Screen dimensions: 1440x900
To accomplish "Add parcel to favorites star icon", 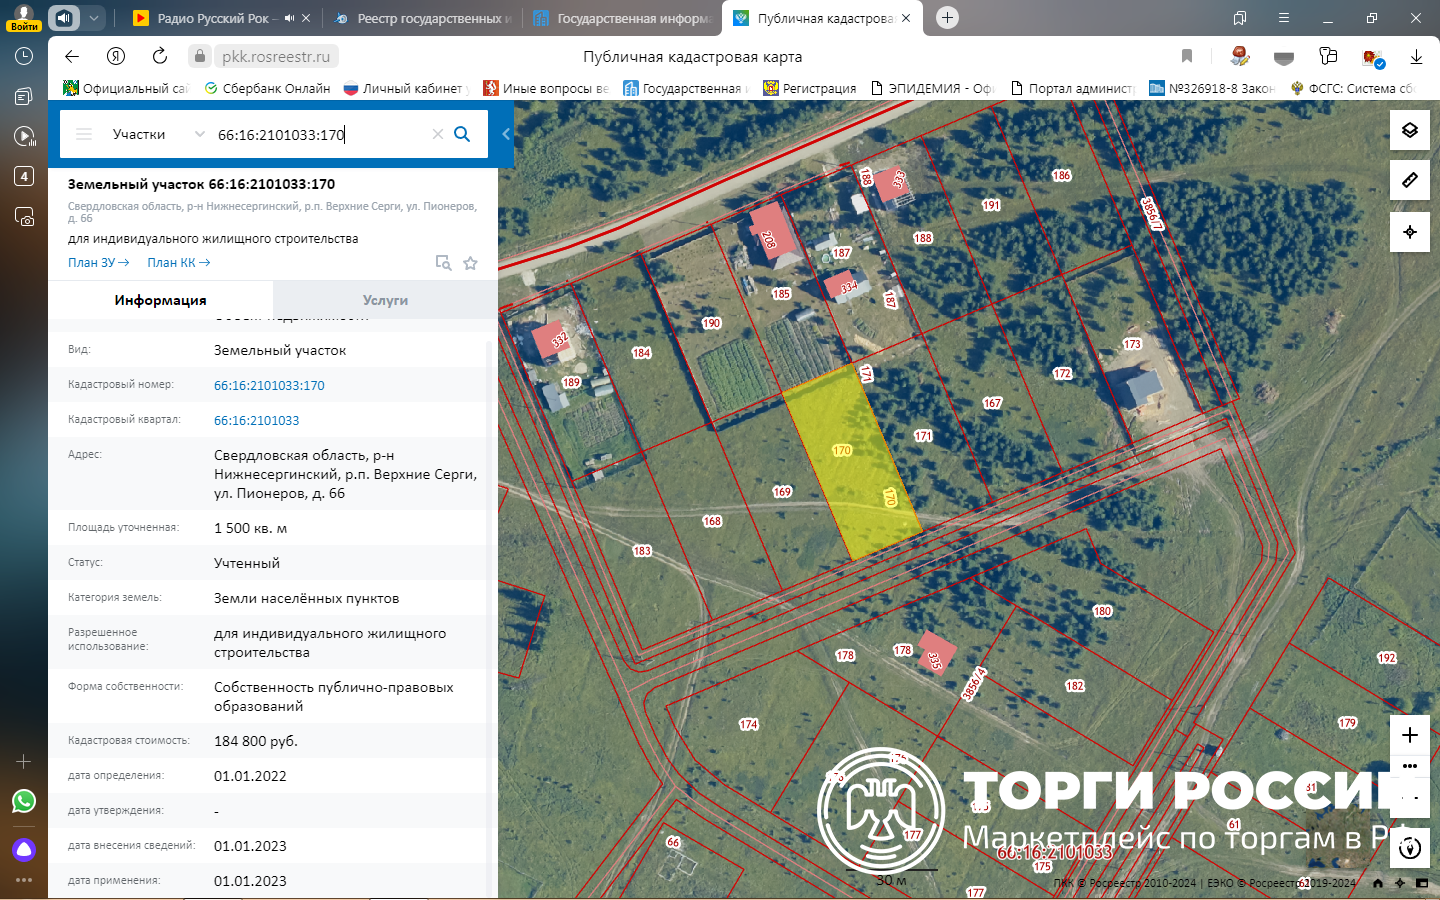I will click(x=470, y=263).
